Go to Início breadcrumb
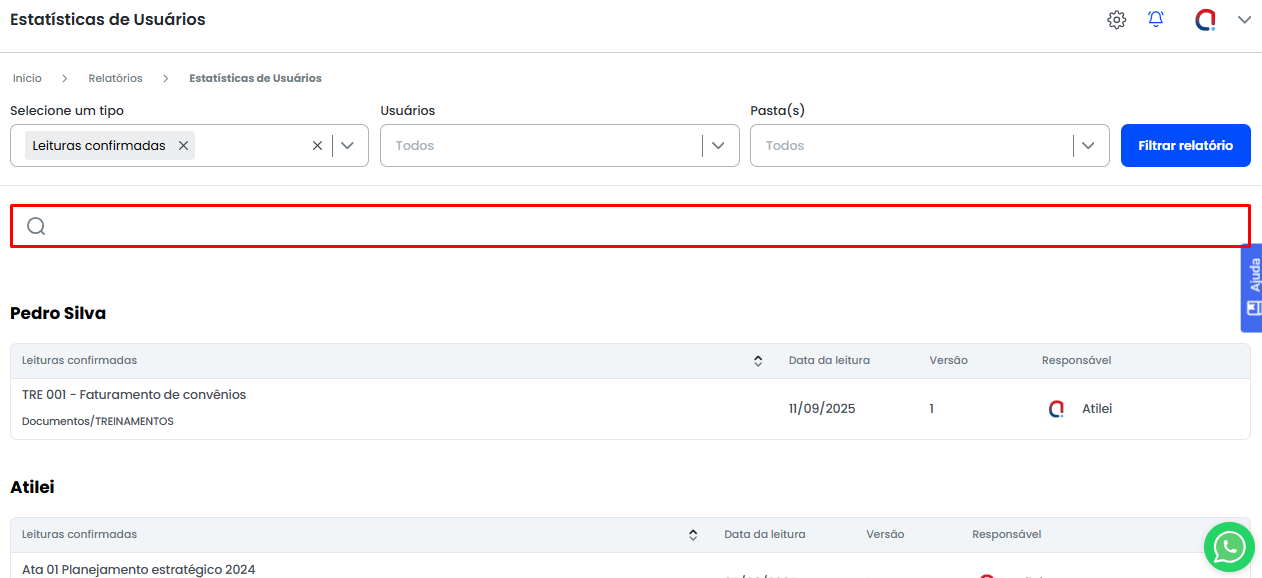This screenshot has width=1262, height=578. [27, 78]
